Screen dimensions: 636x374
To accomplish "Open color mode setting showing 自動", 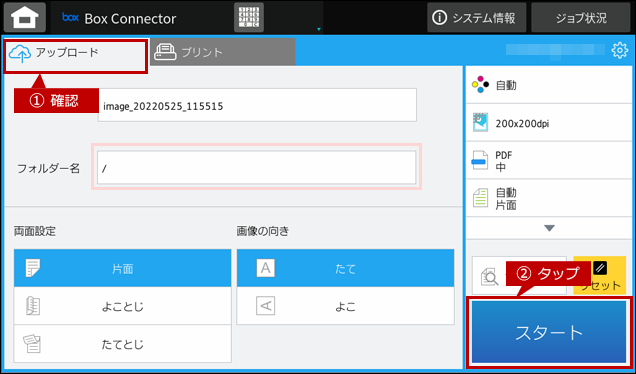I will [549, 85].
